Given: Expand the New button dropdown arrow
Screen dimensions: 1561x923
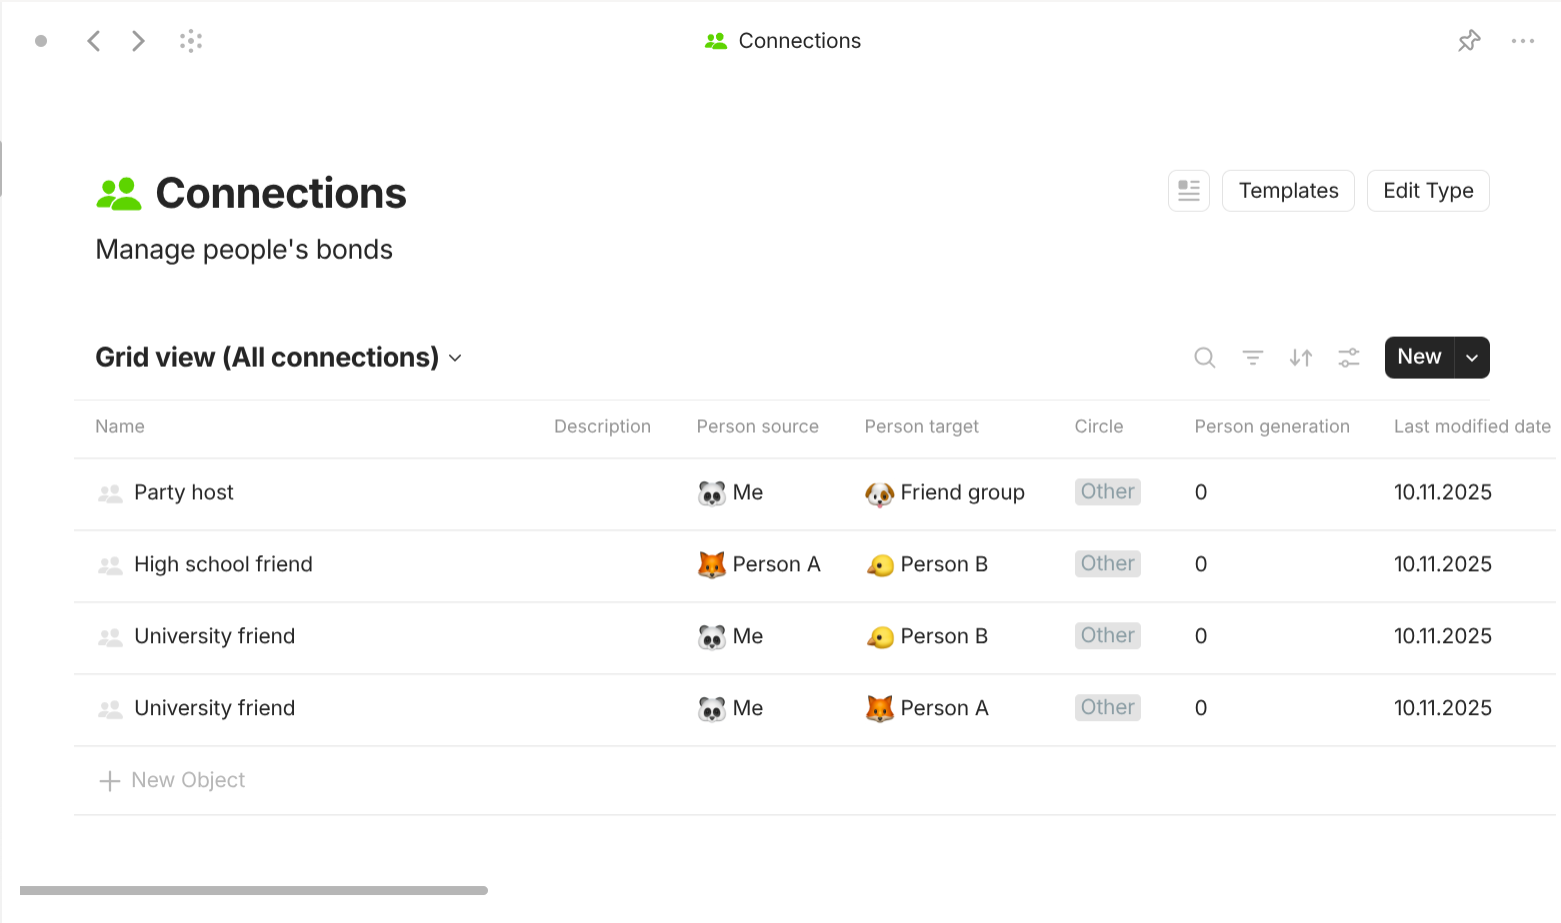Looking at the screenshot, I should [1471, 357].
